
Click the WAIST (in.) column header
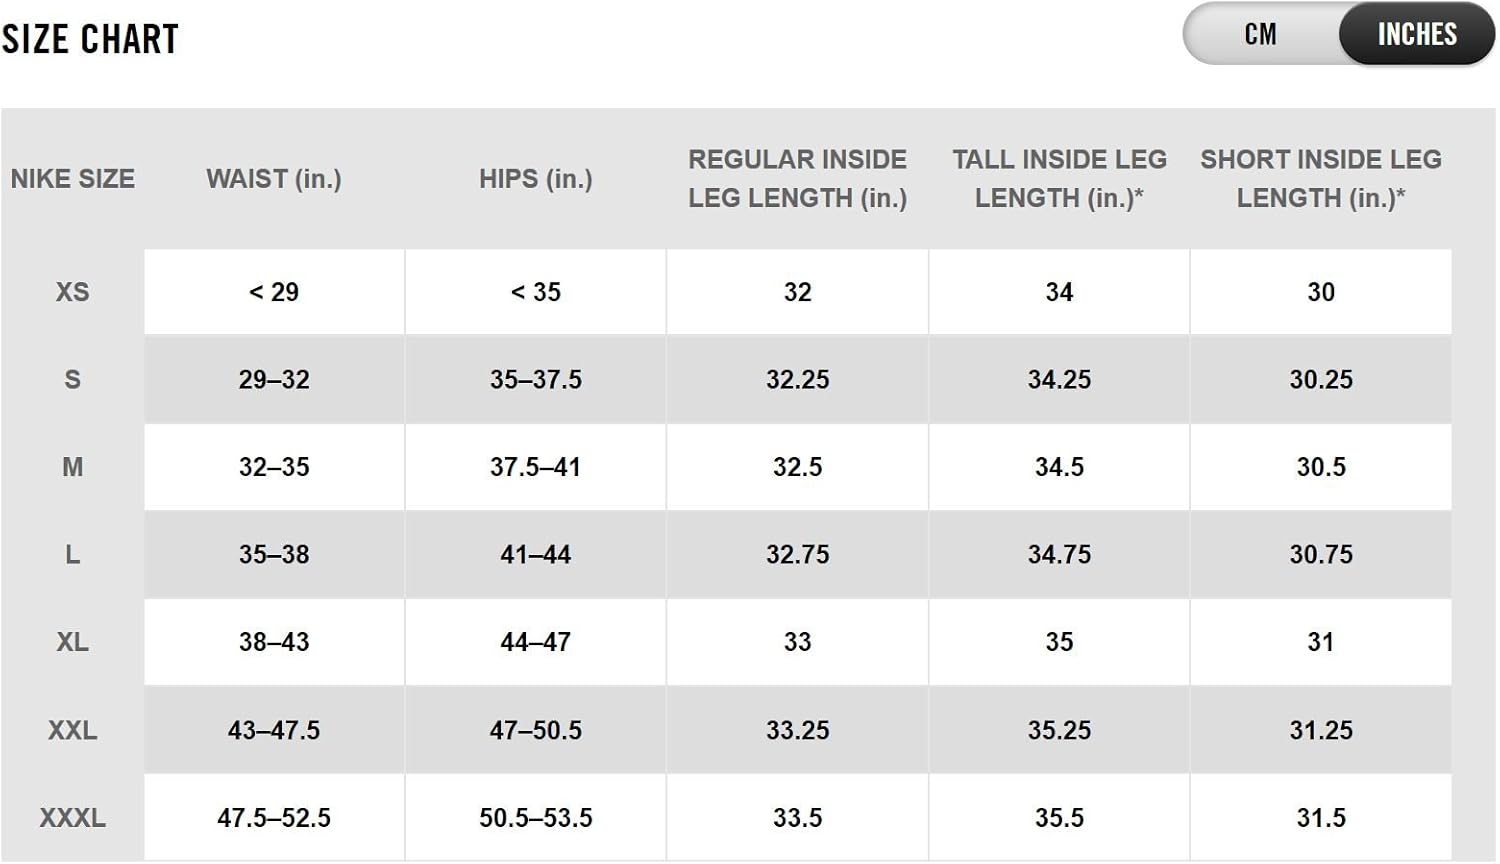pos(274,179)
